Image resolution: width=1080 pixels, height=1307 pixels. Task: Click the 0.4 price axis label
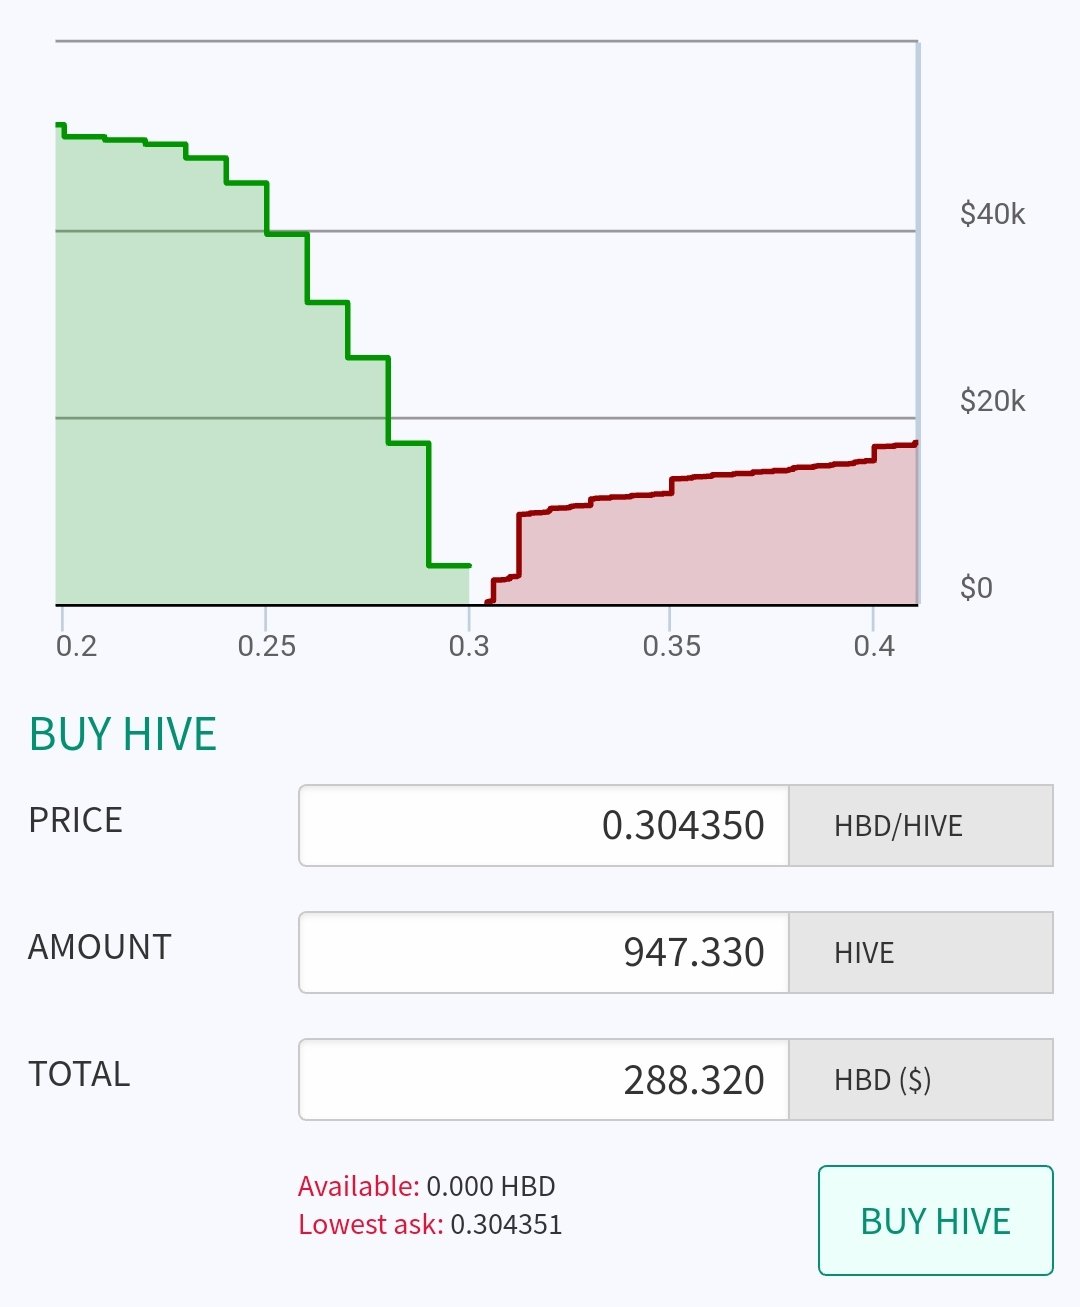874,646
